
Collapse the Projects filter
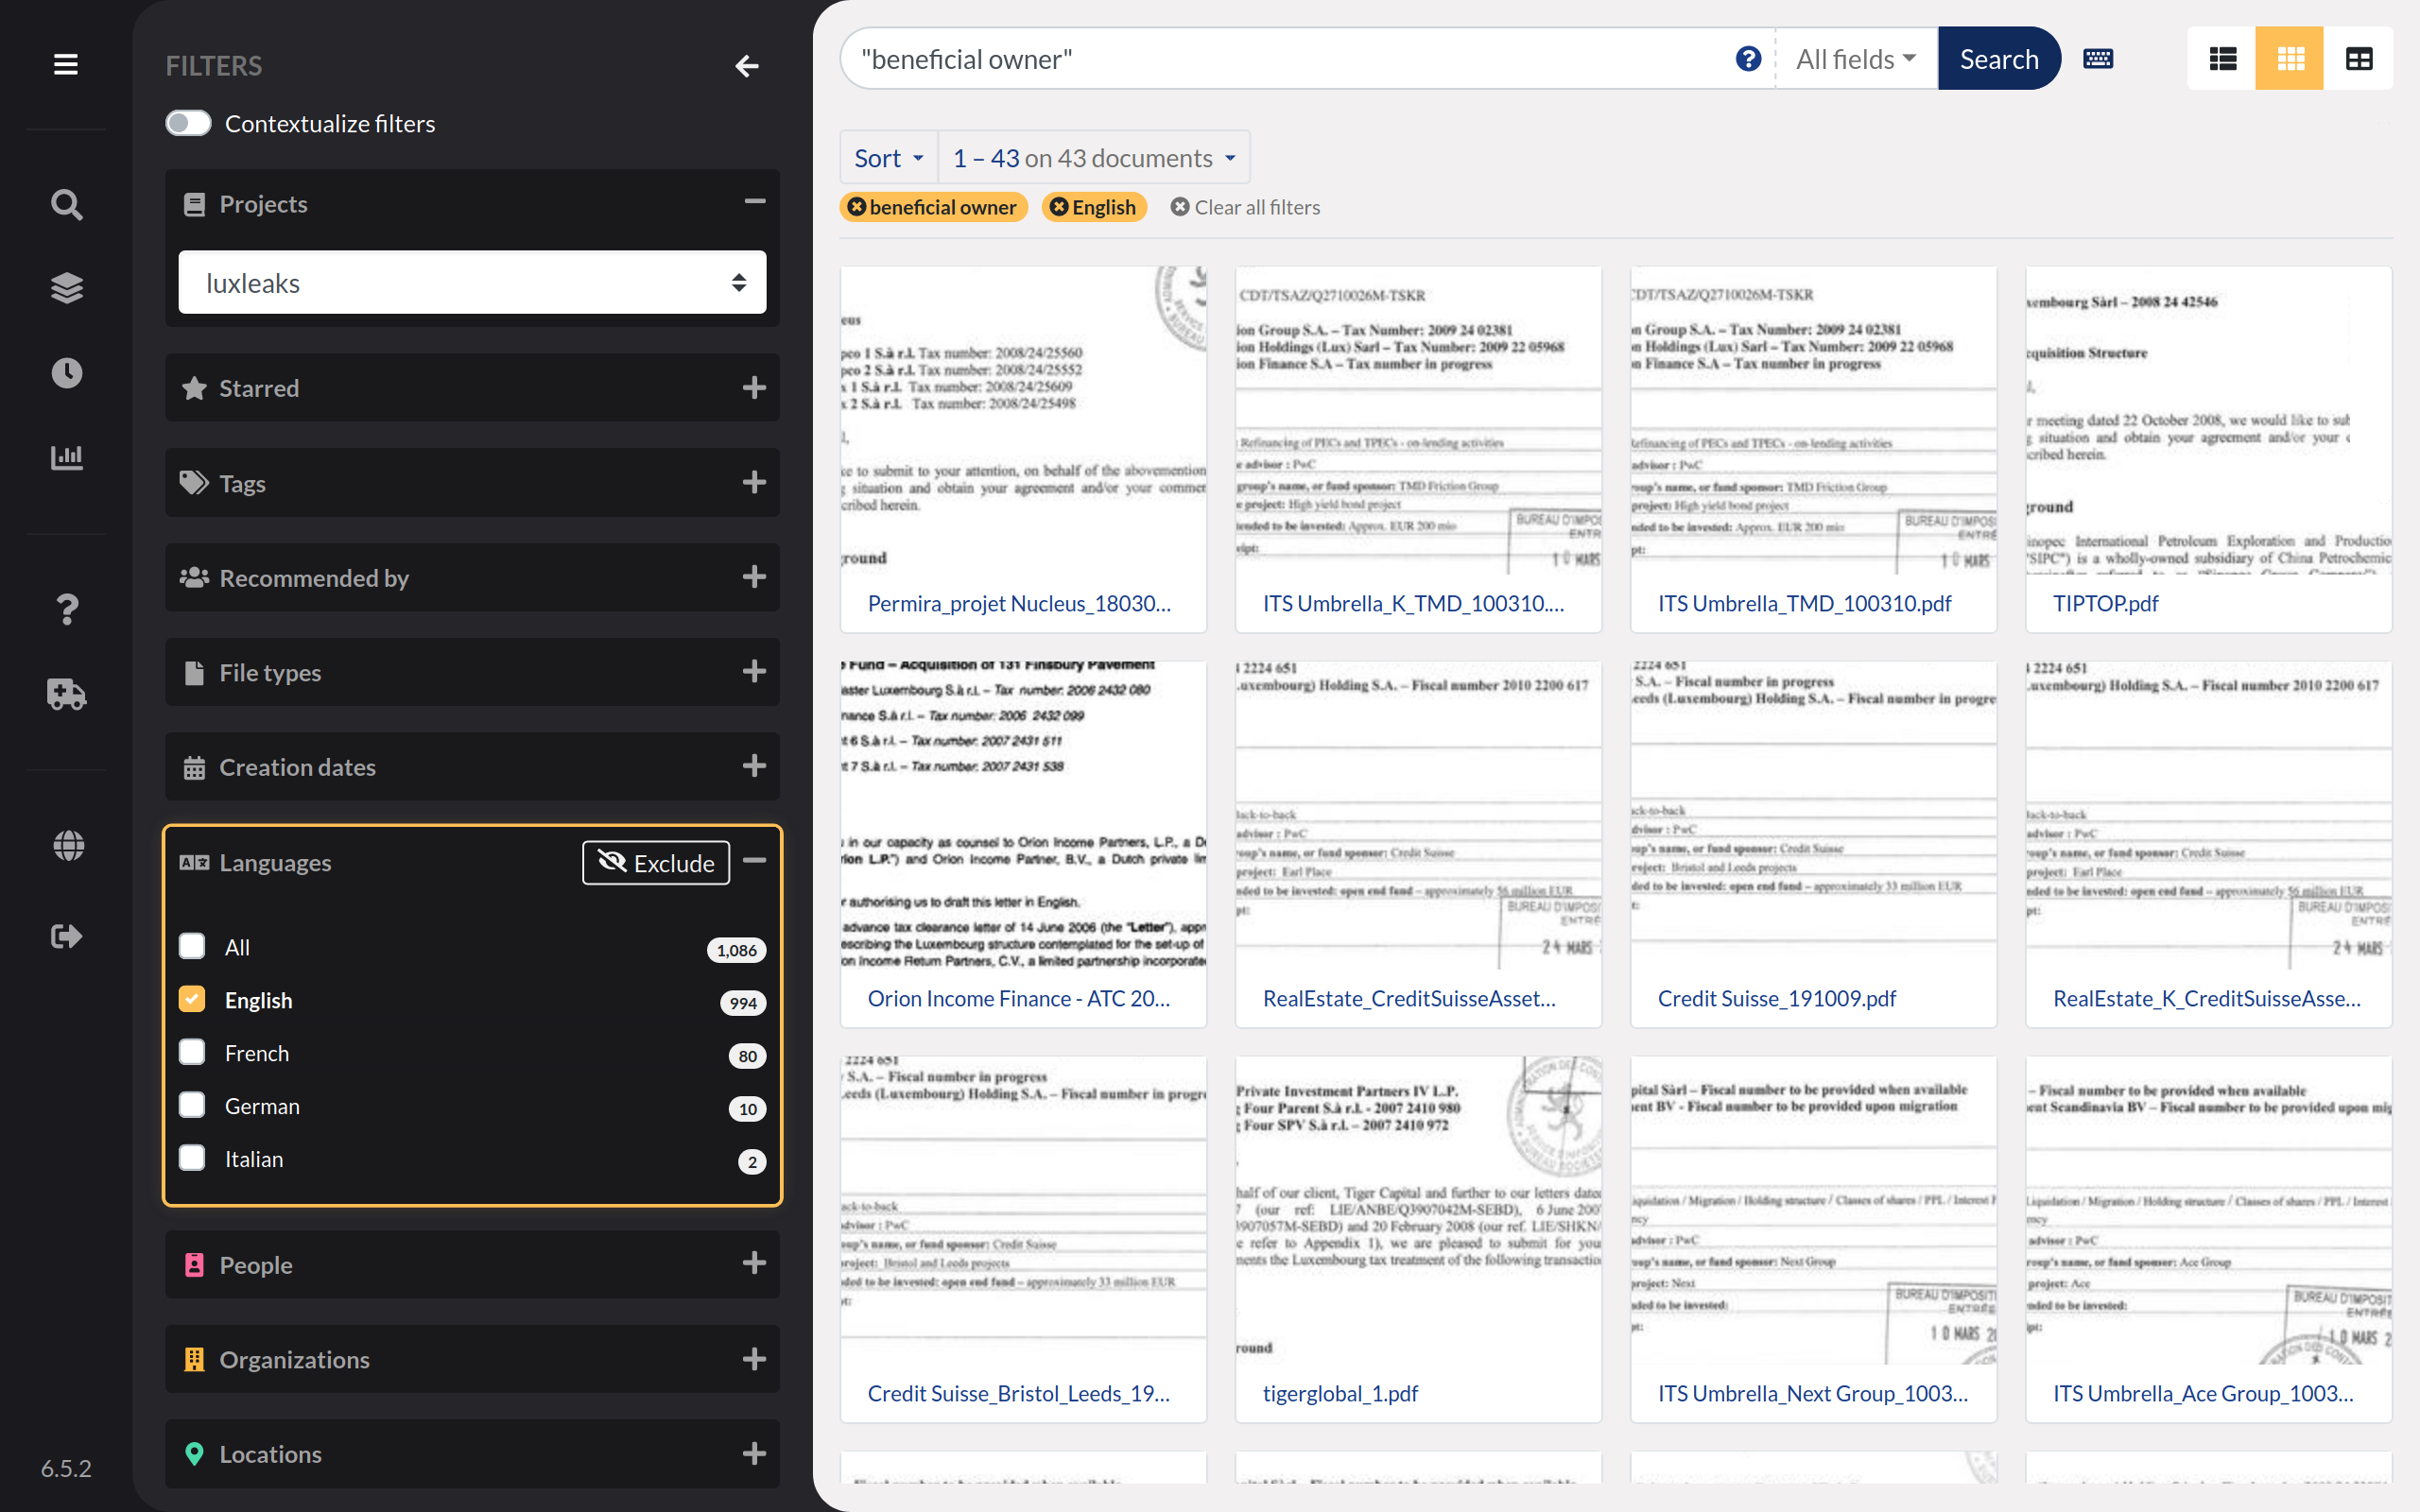pyautogui.click(x=755, y=202)
